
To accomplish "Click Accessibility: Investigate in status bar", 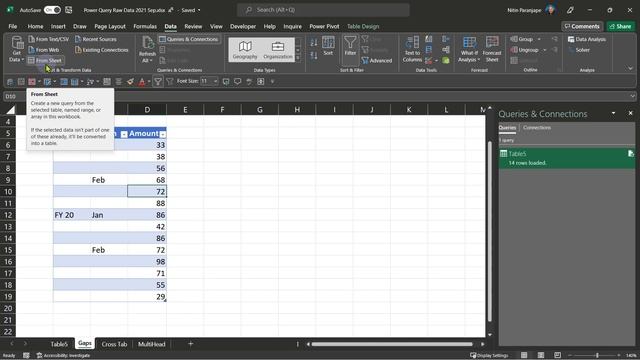I will tap(63, 356).
